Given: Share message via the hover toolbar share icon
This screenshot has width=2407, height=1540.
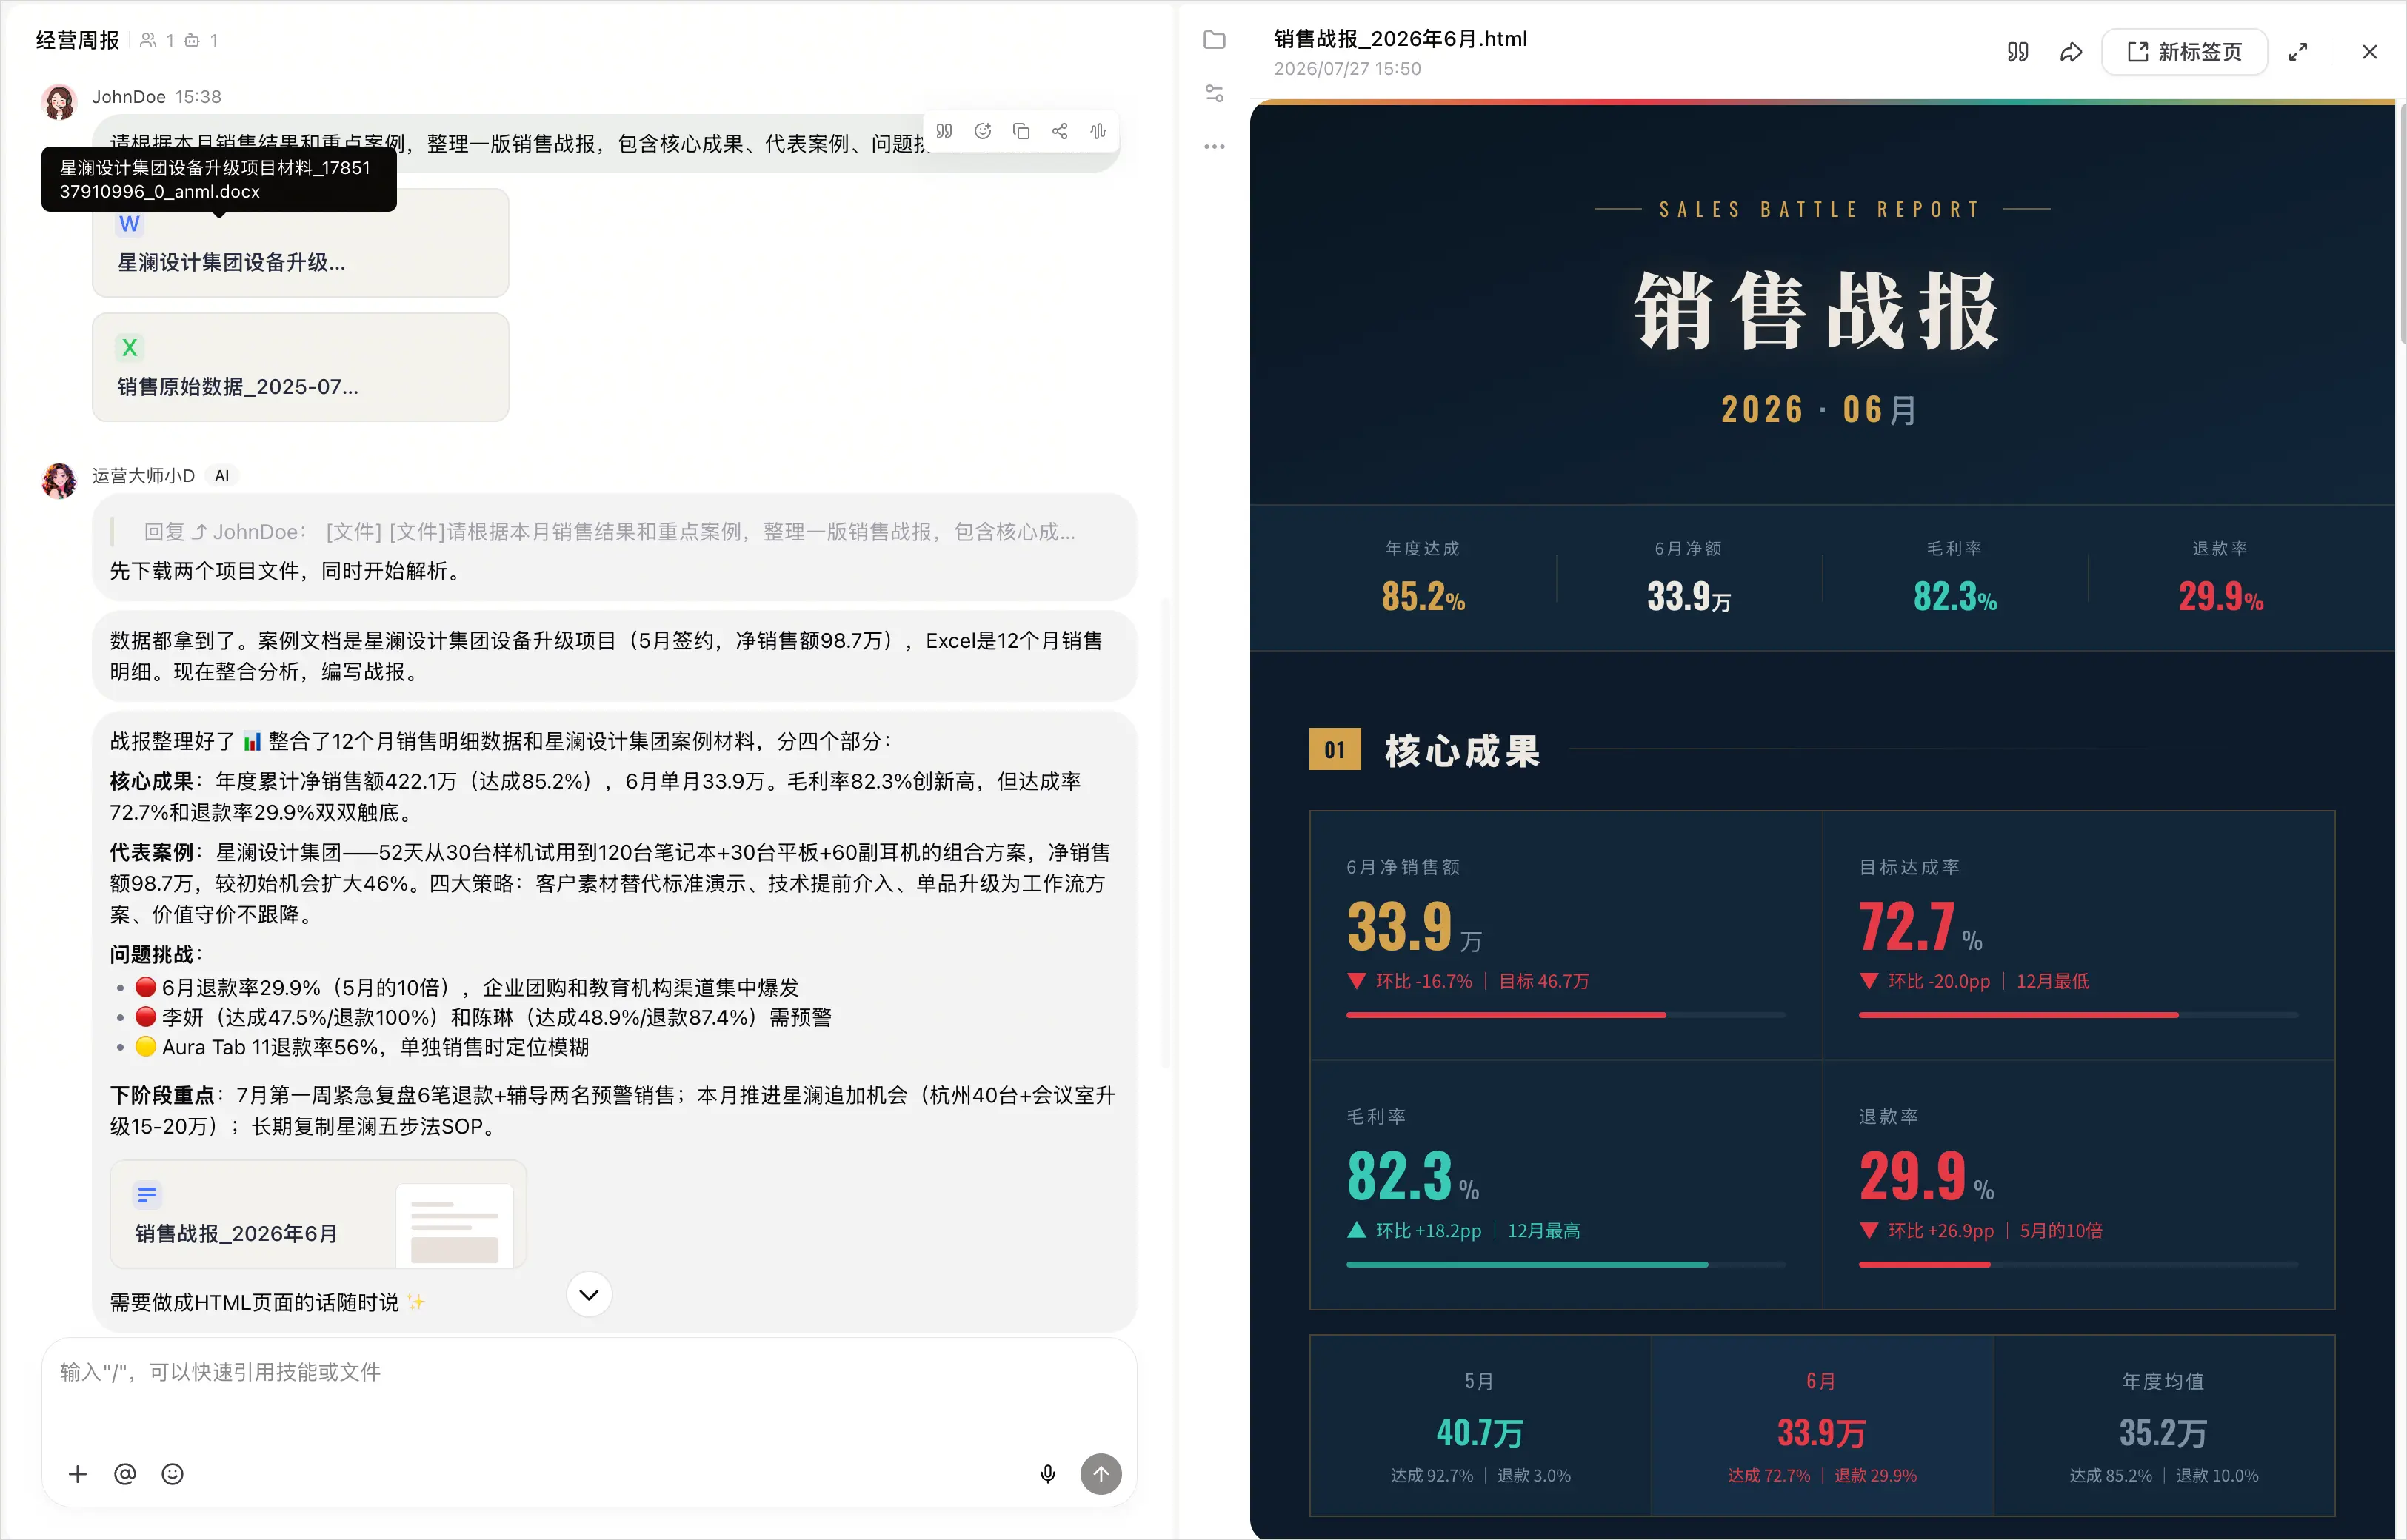Looking at the screenshot, I should tap(1060, 131).
